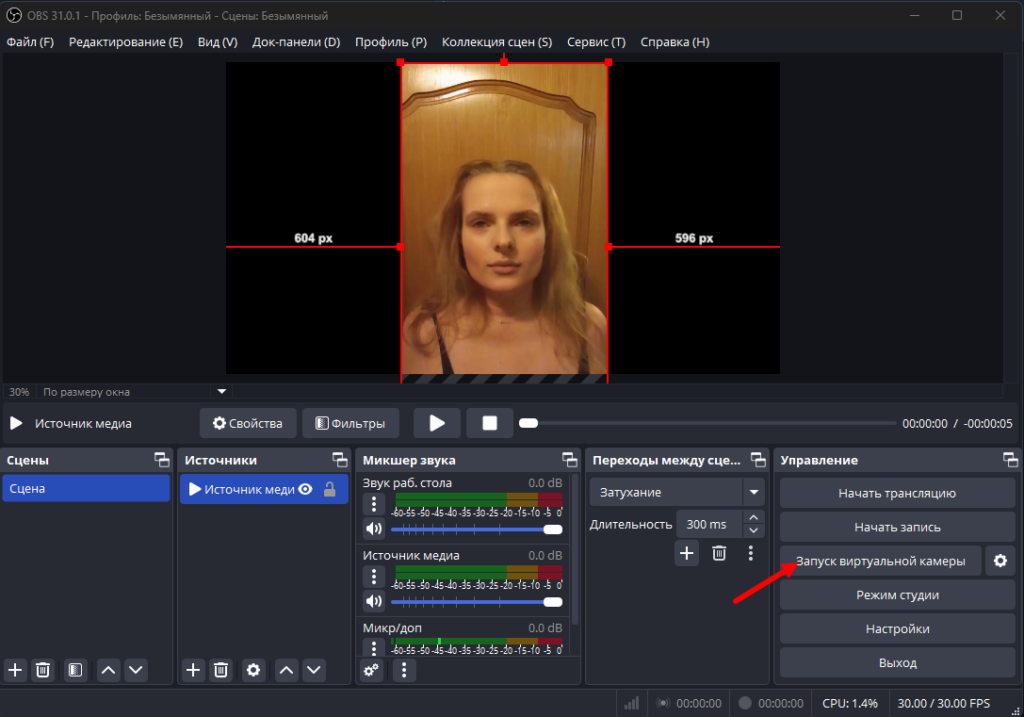
Task: Add a transition with plus icon
Action: click(686, 552)
